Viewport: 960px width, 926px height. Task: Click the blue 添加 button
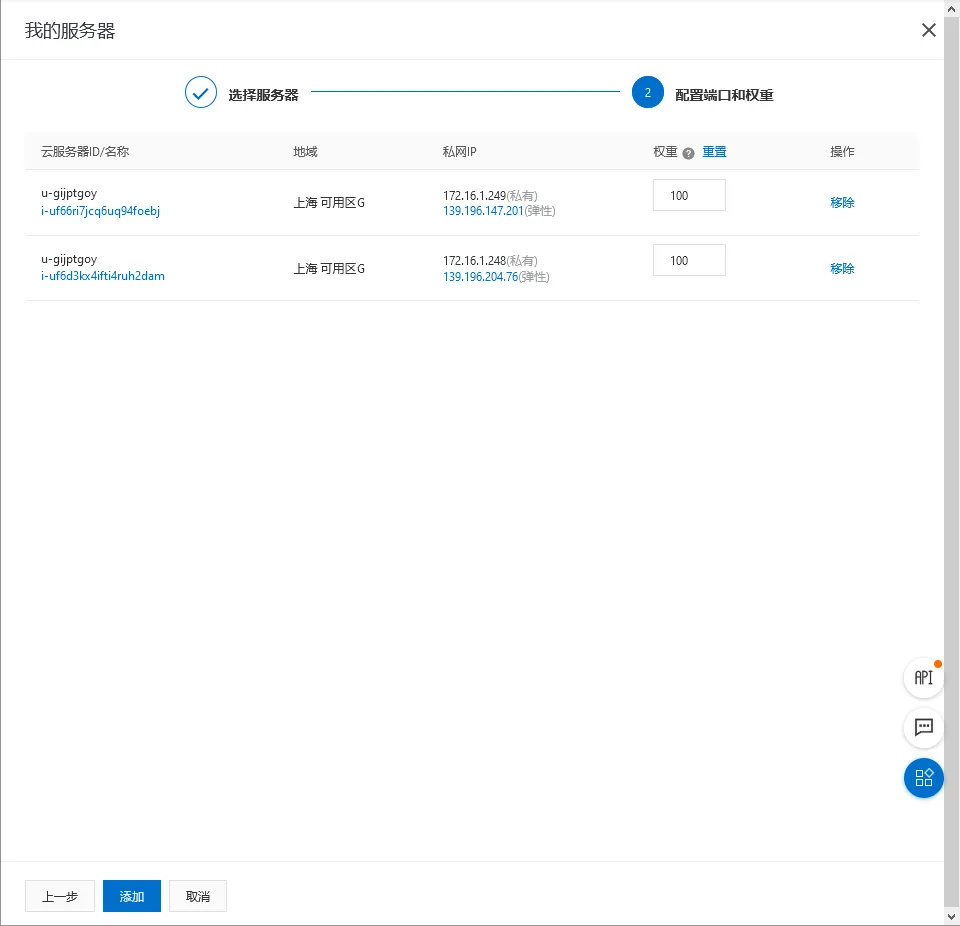(x=132, y=896)
